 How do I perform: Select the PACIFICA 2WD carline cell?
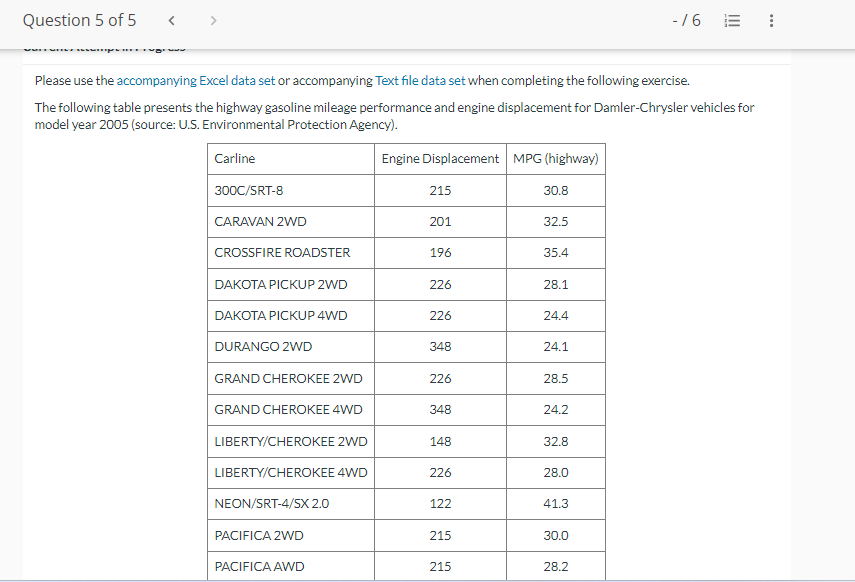click(x=291, y=535)
